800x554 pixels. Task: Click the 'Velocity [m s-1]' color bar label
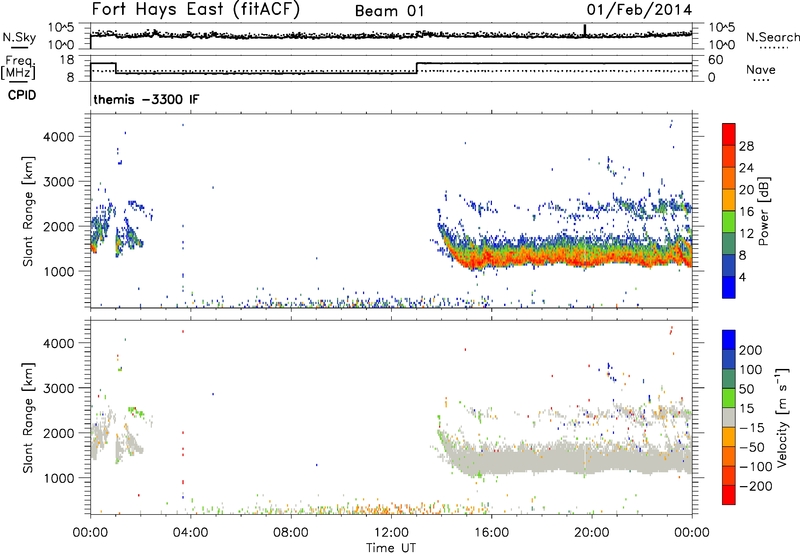pos(783,417)
